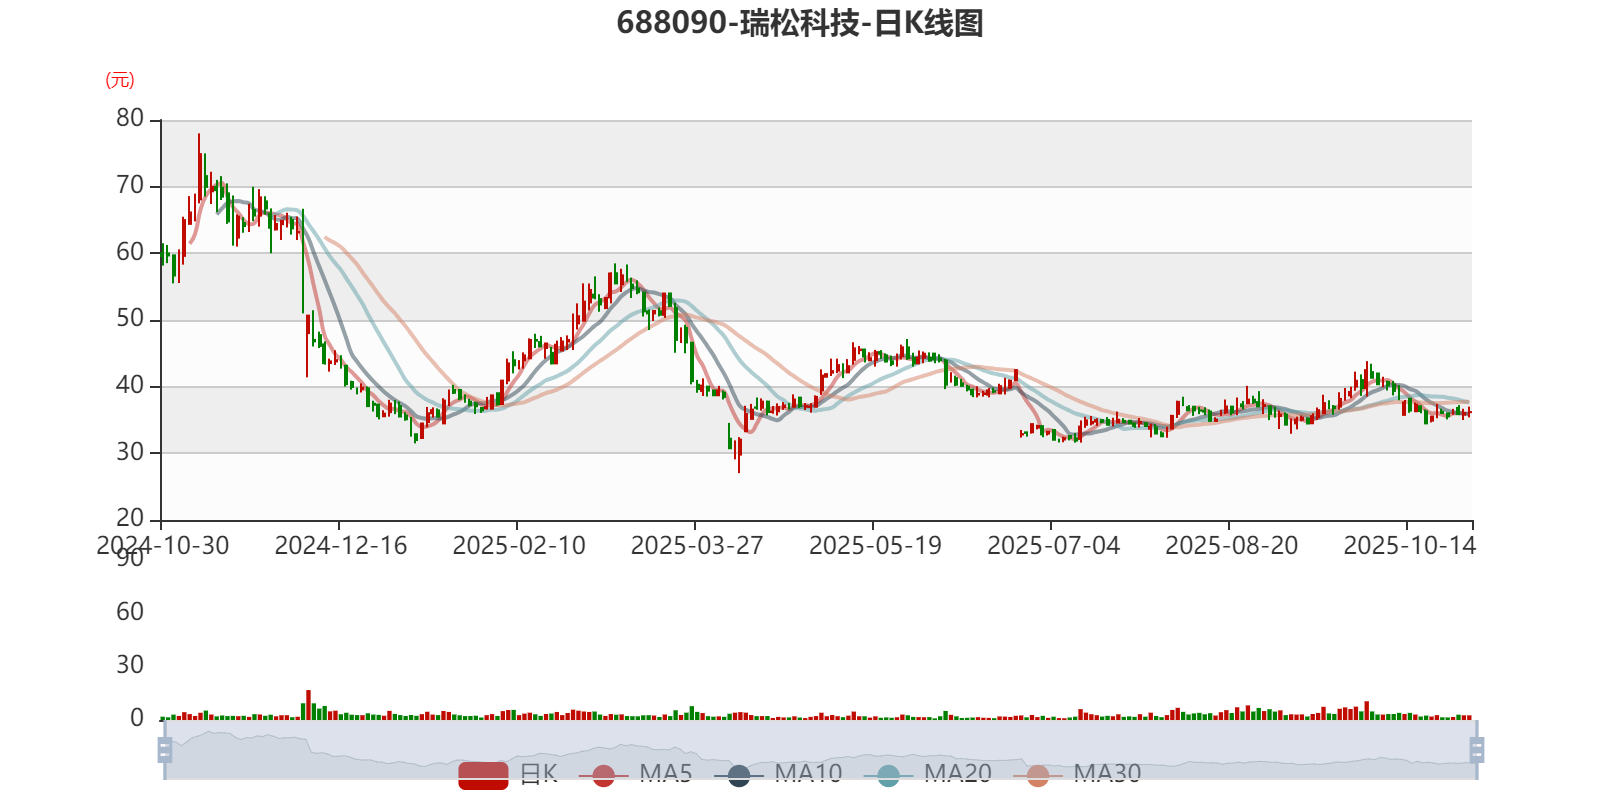The image size is (1600, 800).
Task: Click the tallest volume bar in December 2024
Action: [308, 705]
